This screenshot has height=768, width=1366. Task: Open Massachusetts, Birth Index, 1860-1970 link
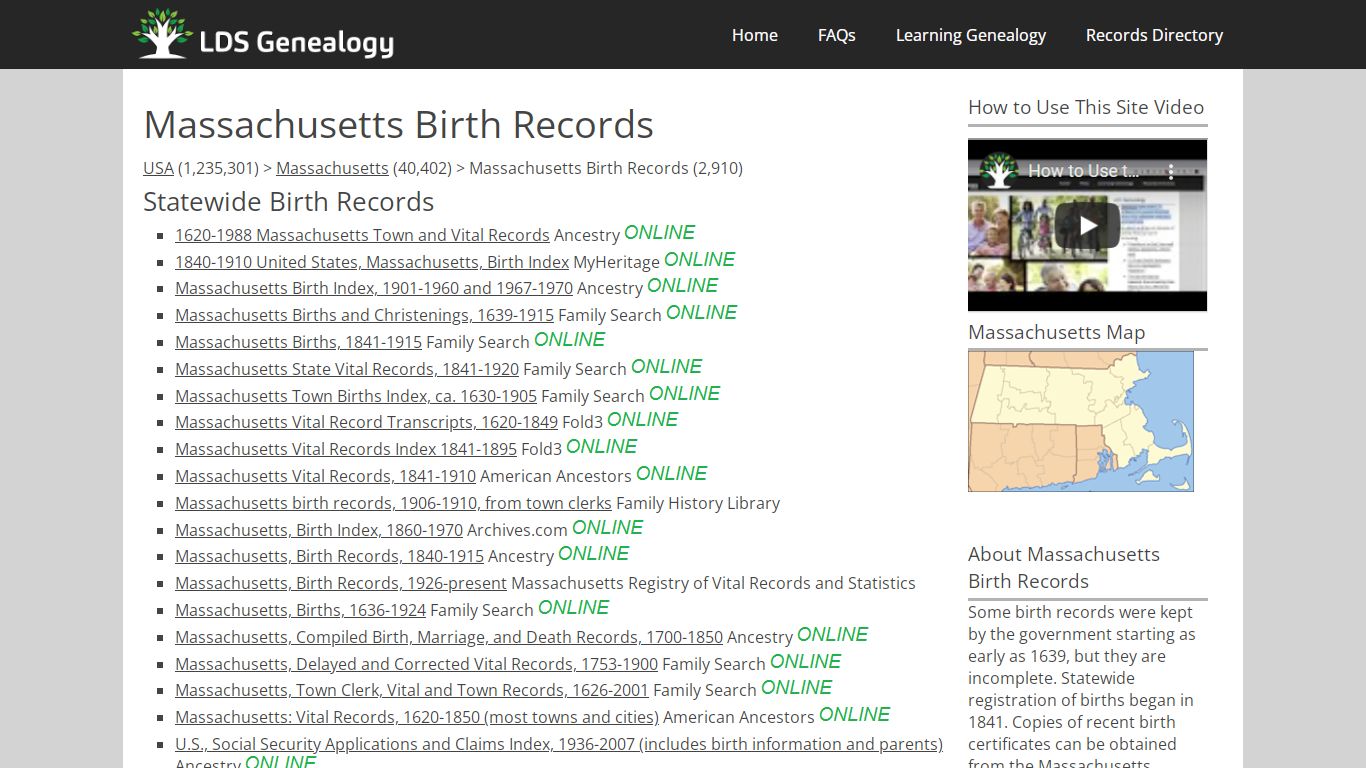point(319,530)
